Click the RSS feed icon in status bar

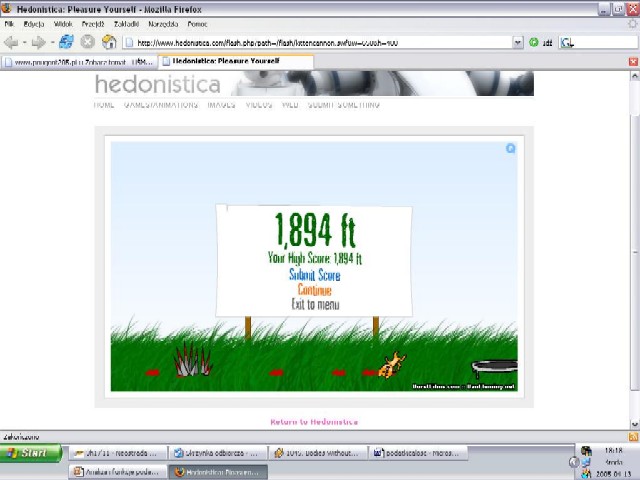click(632, 437)
